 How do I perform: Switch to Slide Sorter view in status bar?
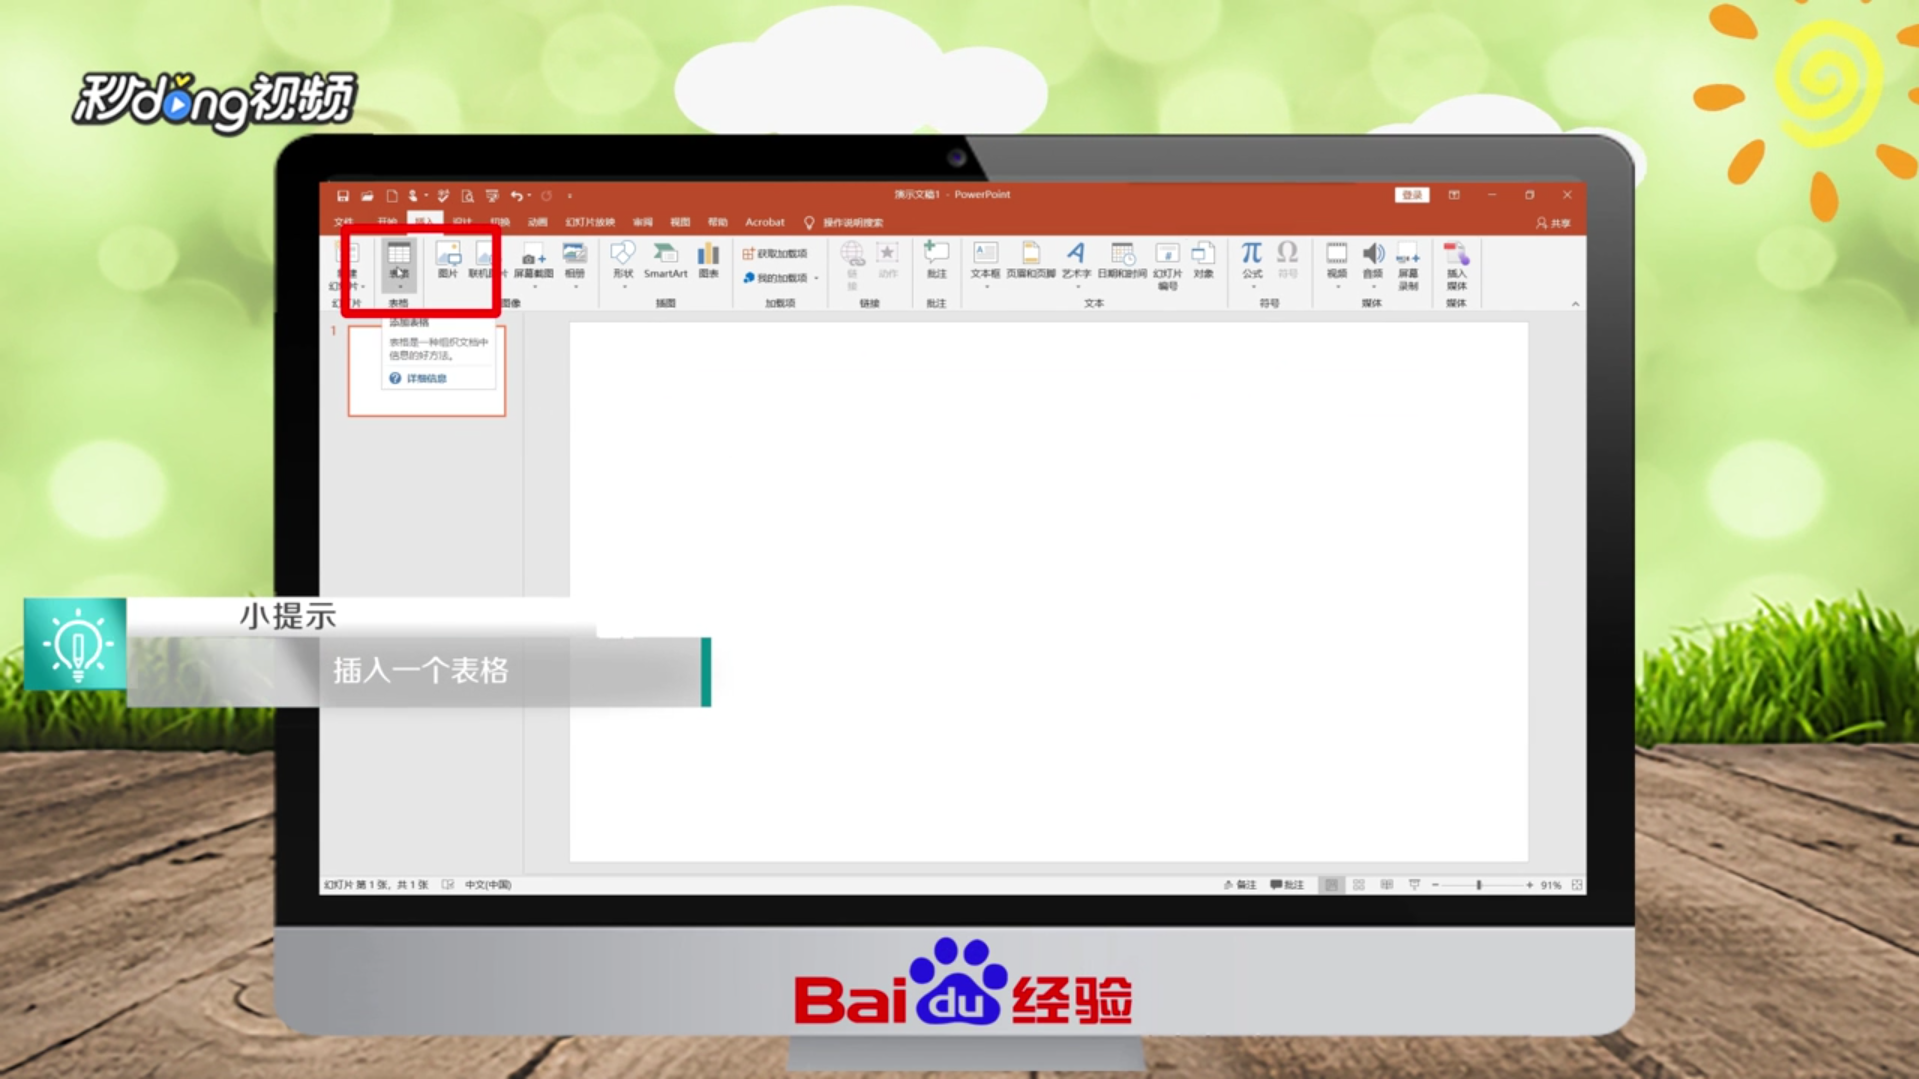pyautogui.click(x=1358, y=885)
